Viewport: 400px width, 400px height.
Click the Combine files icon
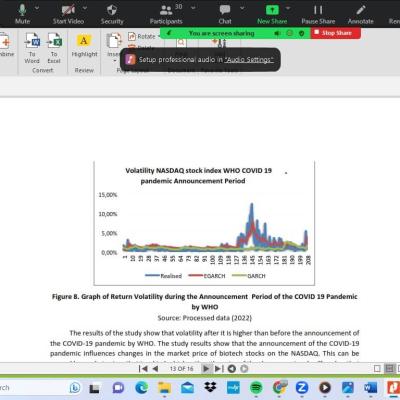tap(5, 42)
